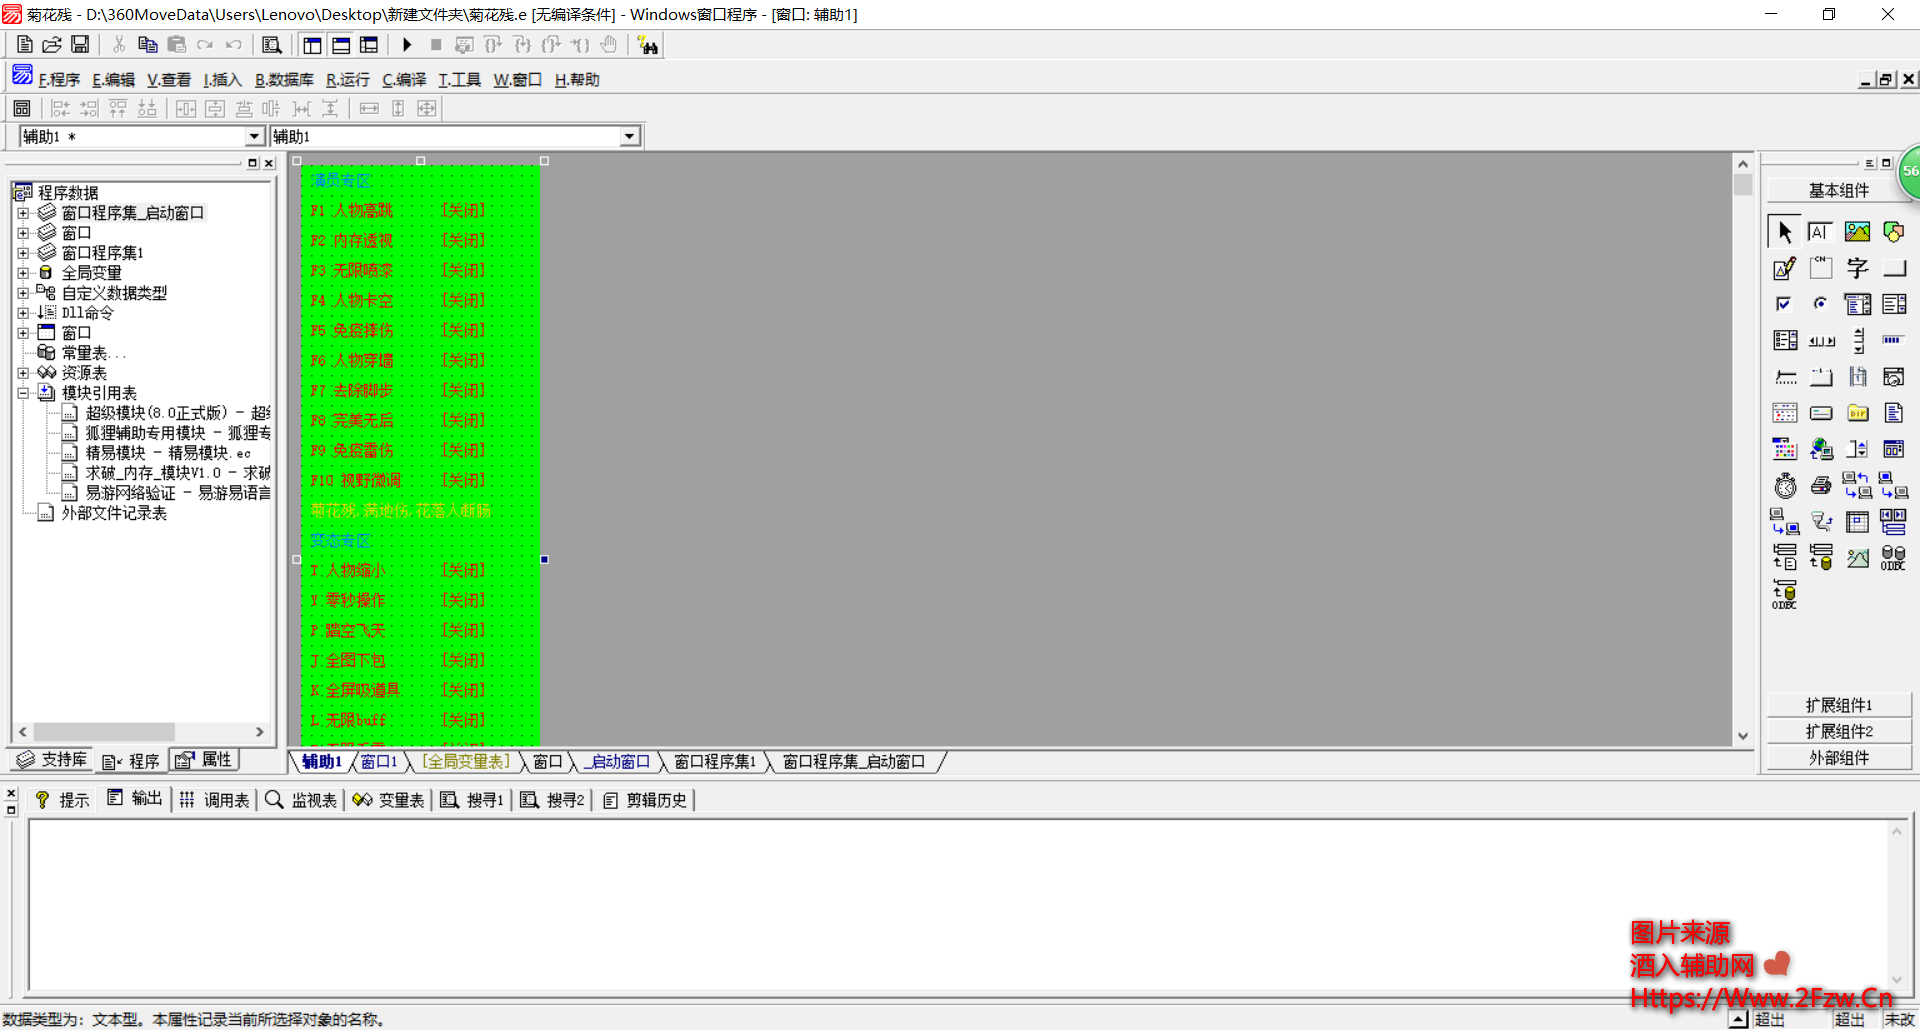Click the Open file folder icon
Viewport: 1920px width, 1030px height.
pyautogui.click(x=52, y=45)
